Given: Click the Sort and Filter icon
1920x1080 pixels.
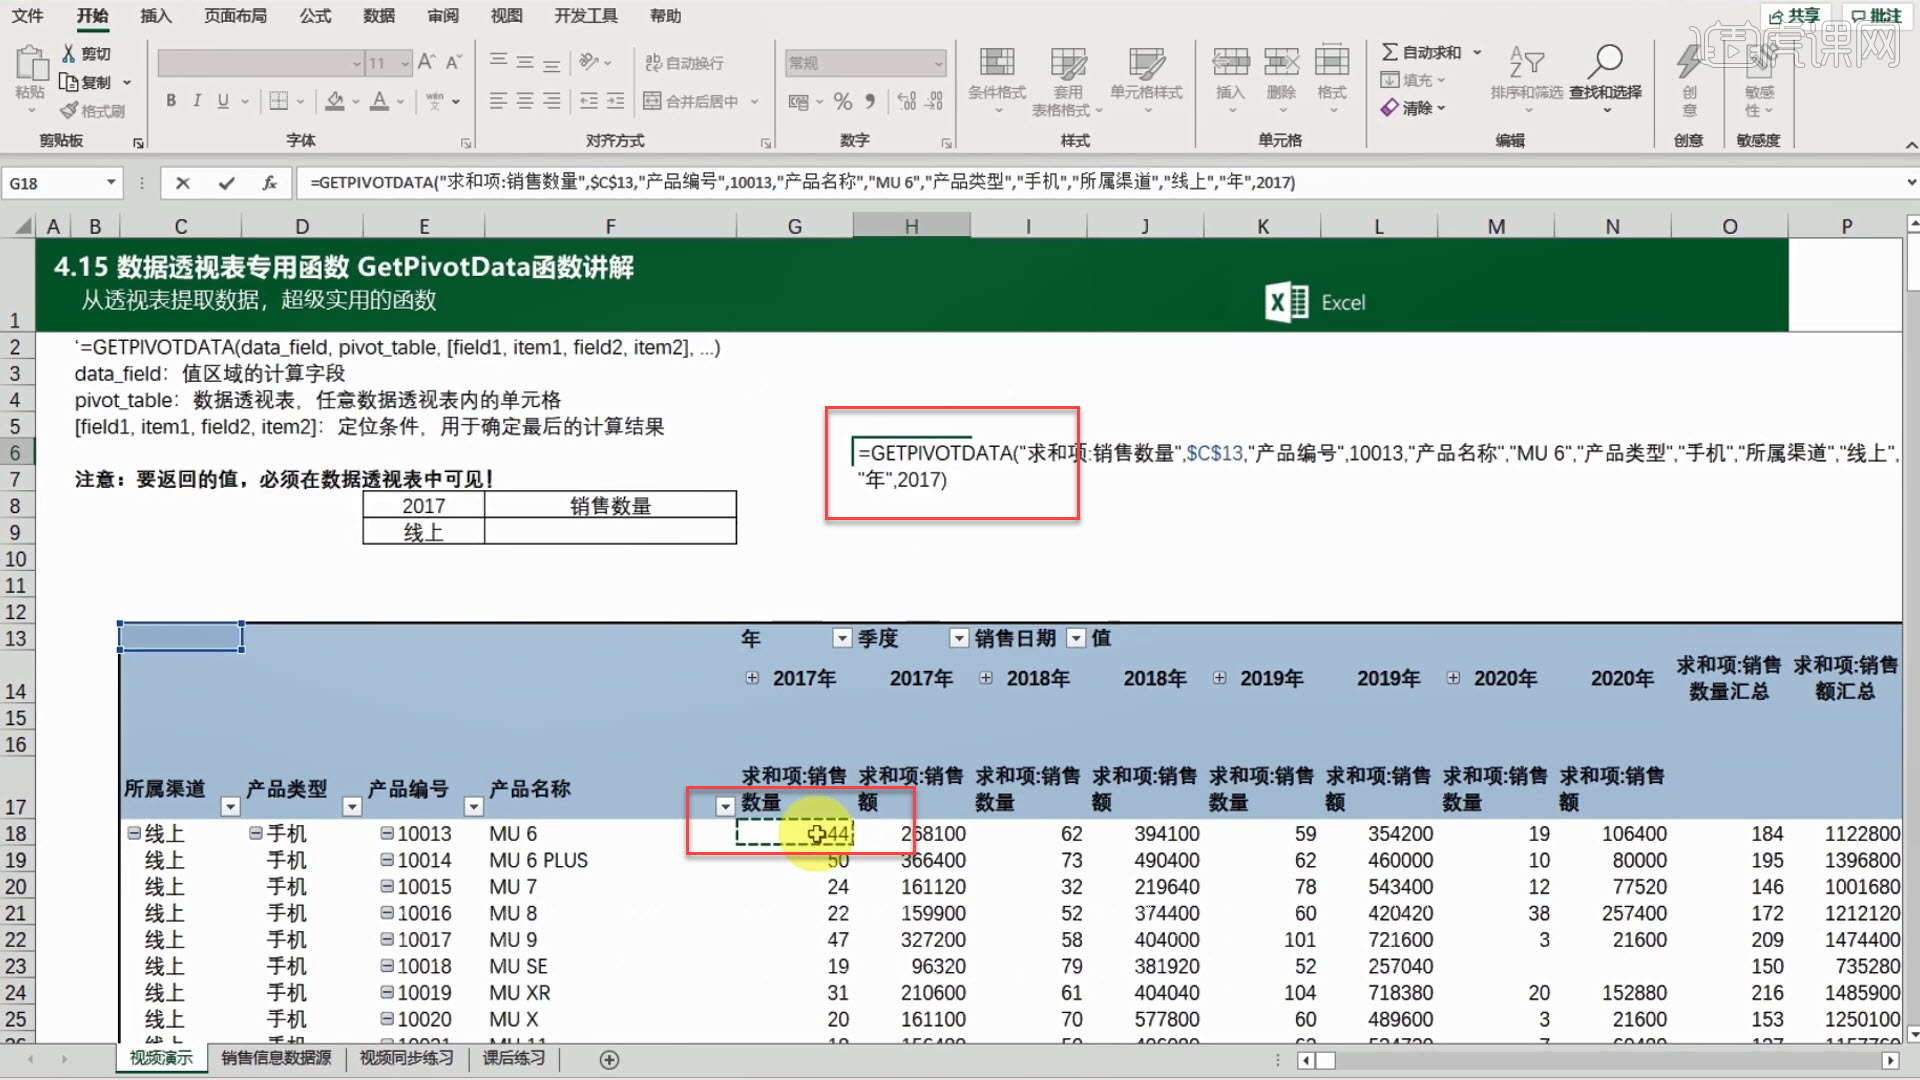Looking at the screenshot, I should pos(1526,62).
